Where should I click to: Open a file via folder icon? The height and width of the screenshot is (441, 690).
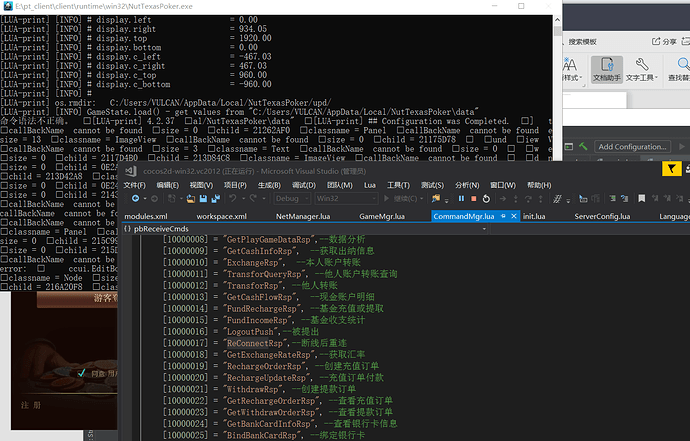tap(191, 198)
